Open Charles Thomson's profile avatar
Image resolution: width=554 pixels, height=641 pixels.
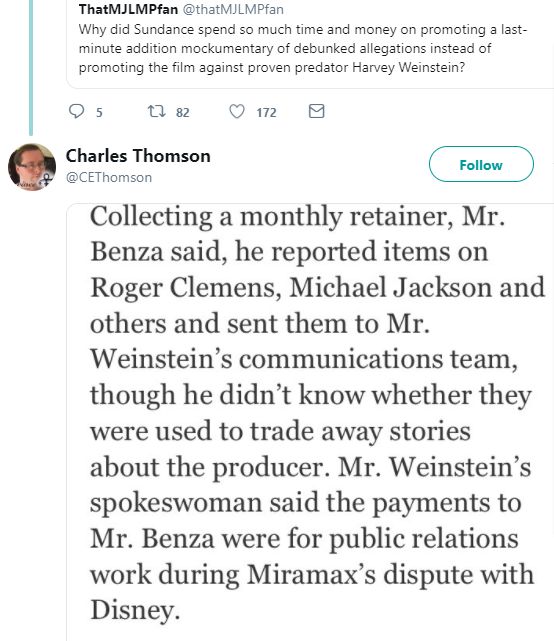32,167
